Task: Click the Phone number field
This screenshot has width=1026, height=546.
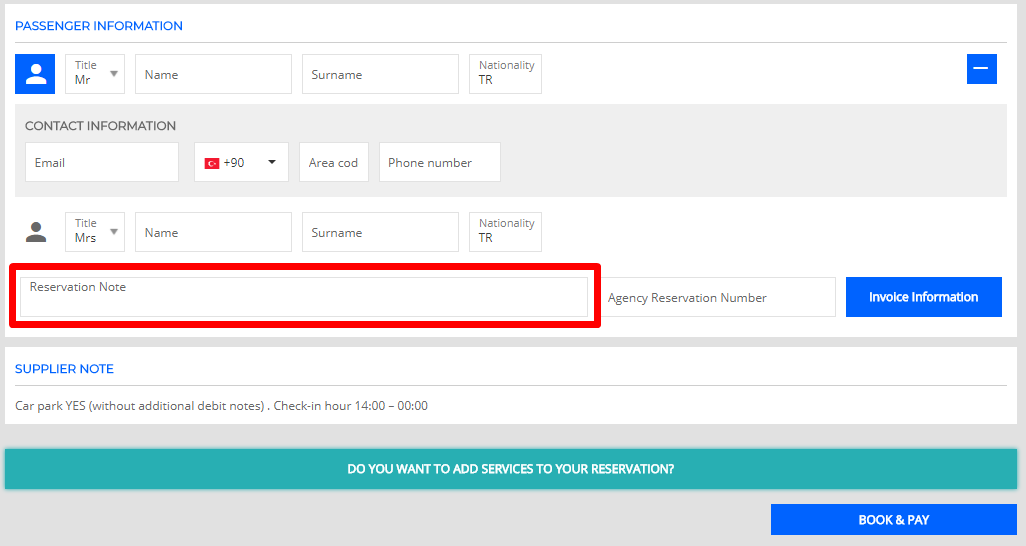Action: tap(439, 162)
